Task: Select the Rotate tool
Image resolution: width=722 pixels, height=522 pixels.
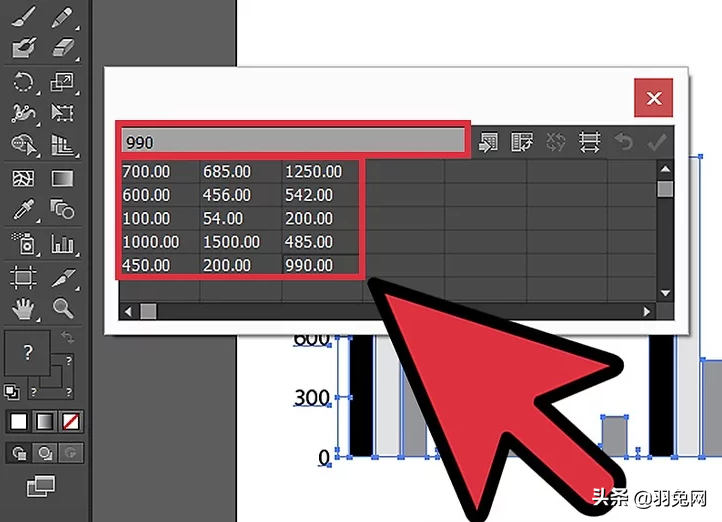Action: (x=23, y=82)
